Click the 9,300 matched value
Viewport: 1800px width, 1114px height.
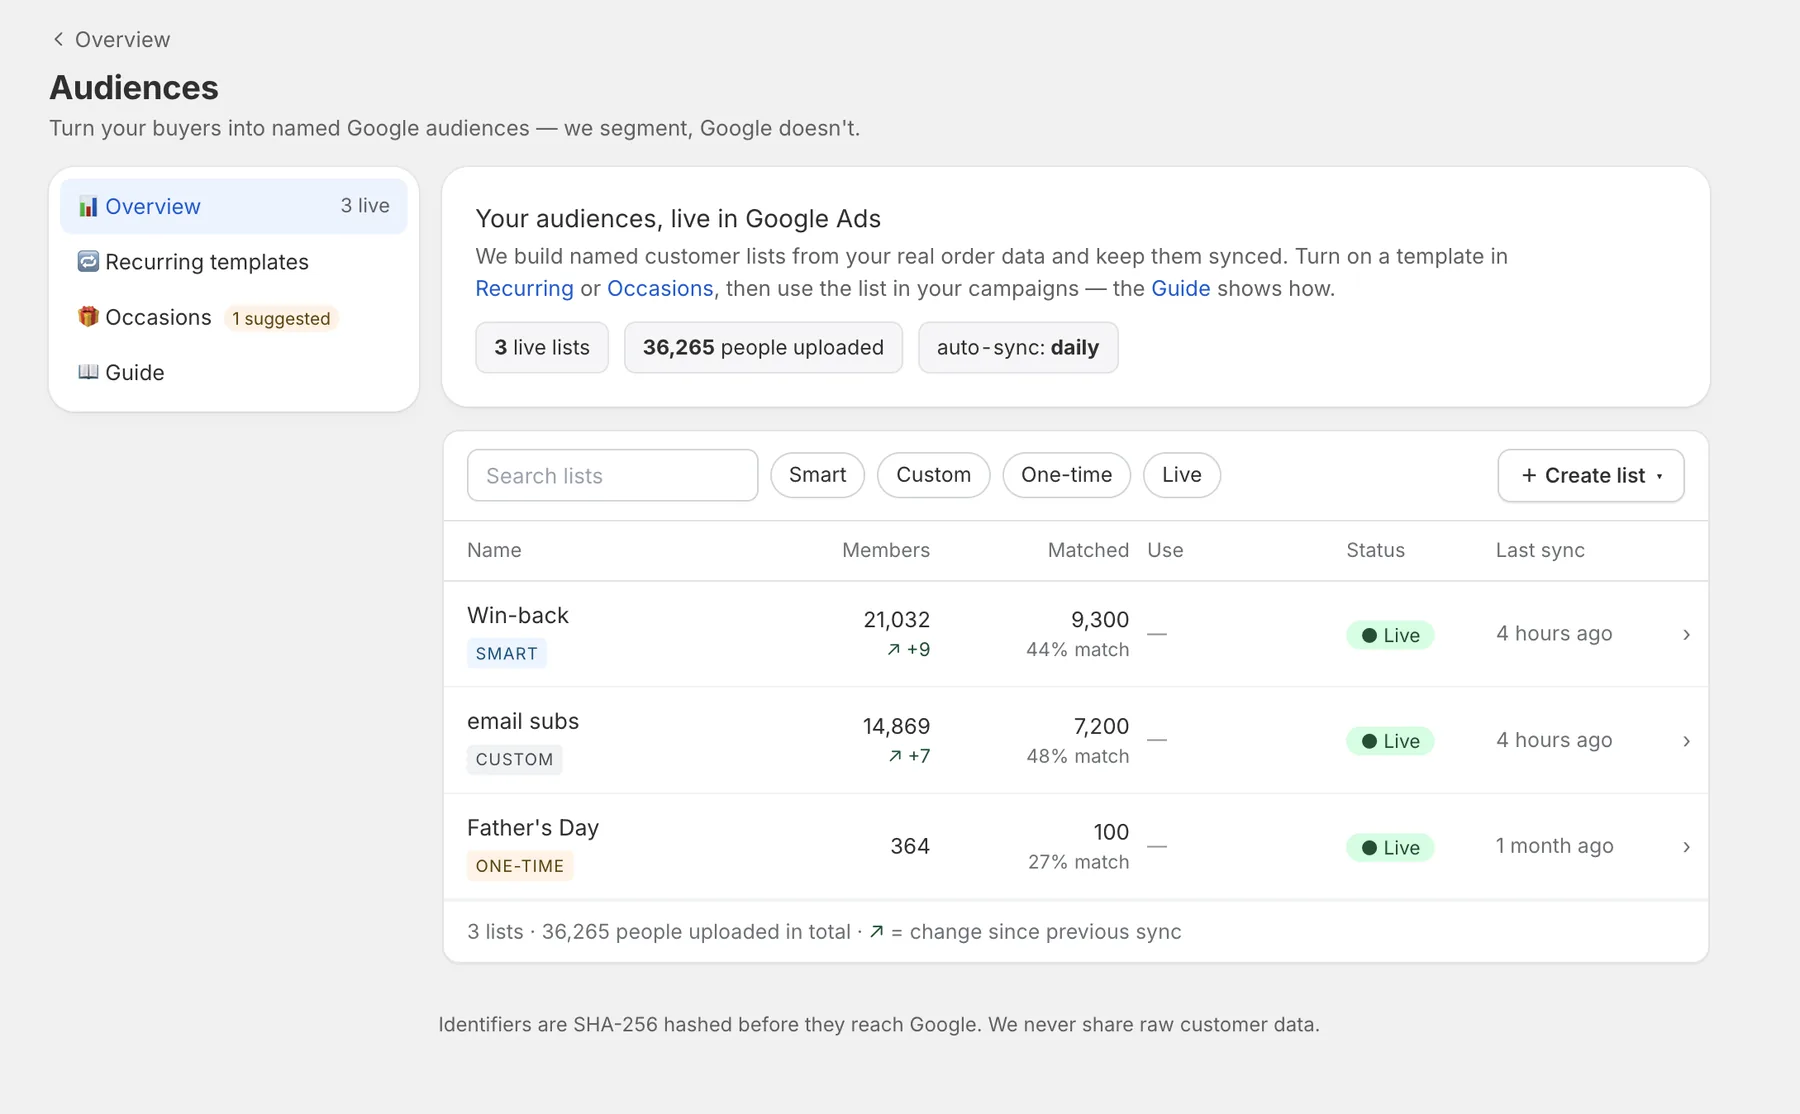coord(1100,620)
